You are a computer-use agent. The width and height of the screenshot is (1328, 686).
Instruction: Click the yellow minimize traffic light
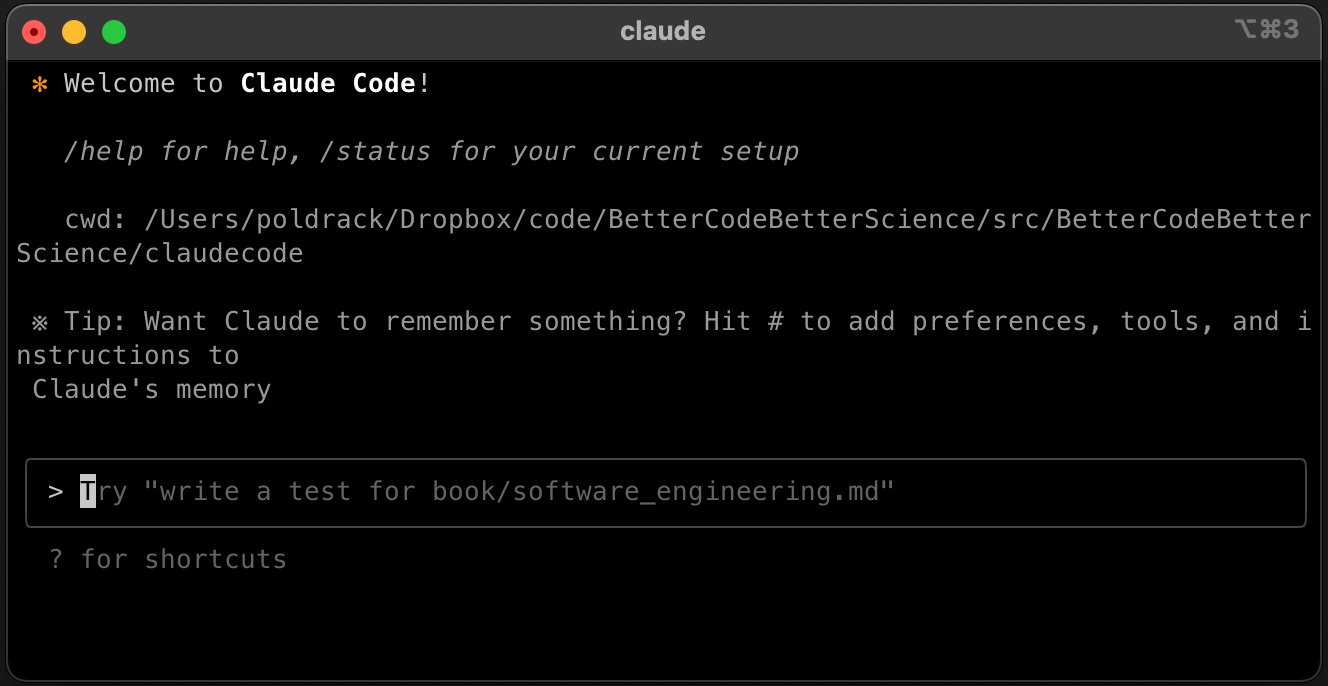pos(73,31)
